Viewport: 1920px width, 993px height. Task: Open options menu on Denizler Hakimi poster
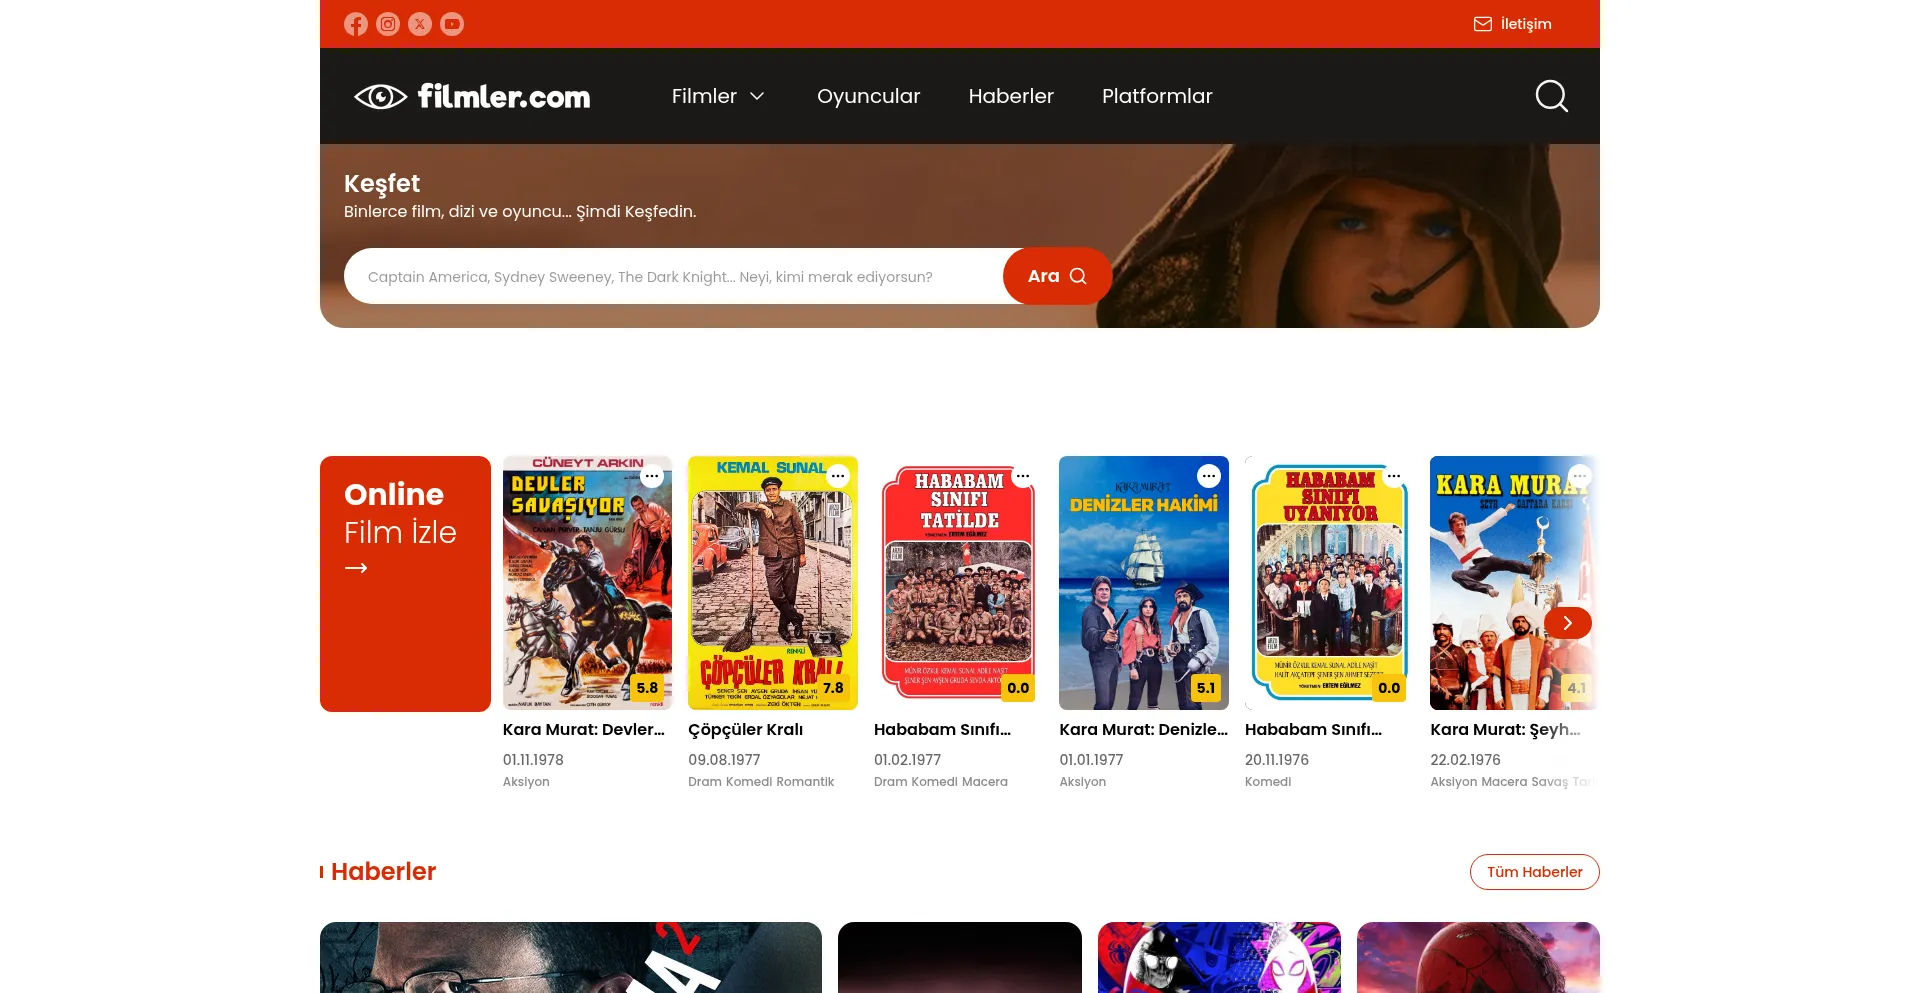[1209, 476]
